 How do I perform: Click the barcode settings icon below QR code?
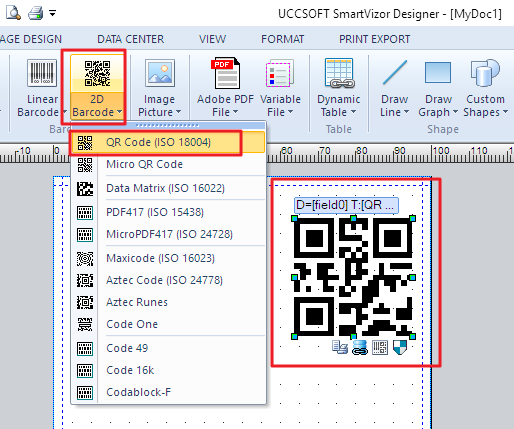(380, 347)
